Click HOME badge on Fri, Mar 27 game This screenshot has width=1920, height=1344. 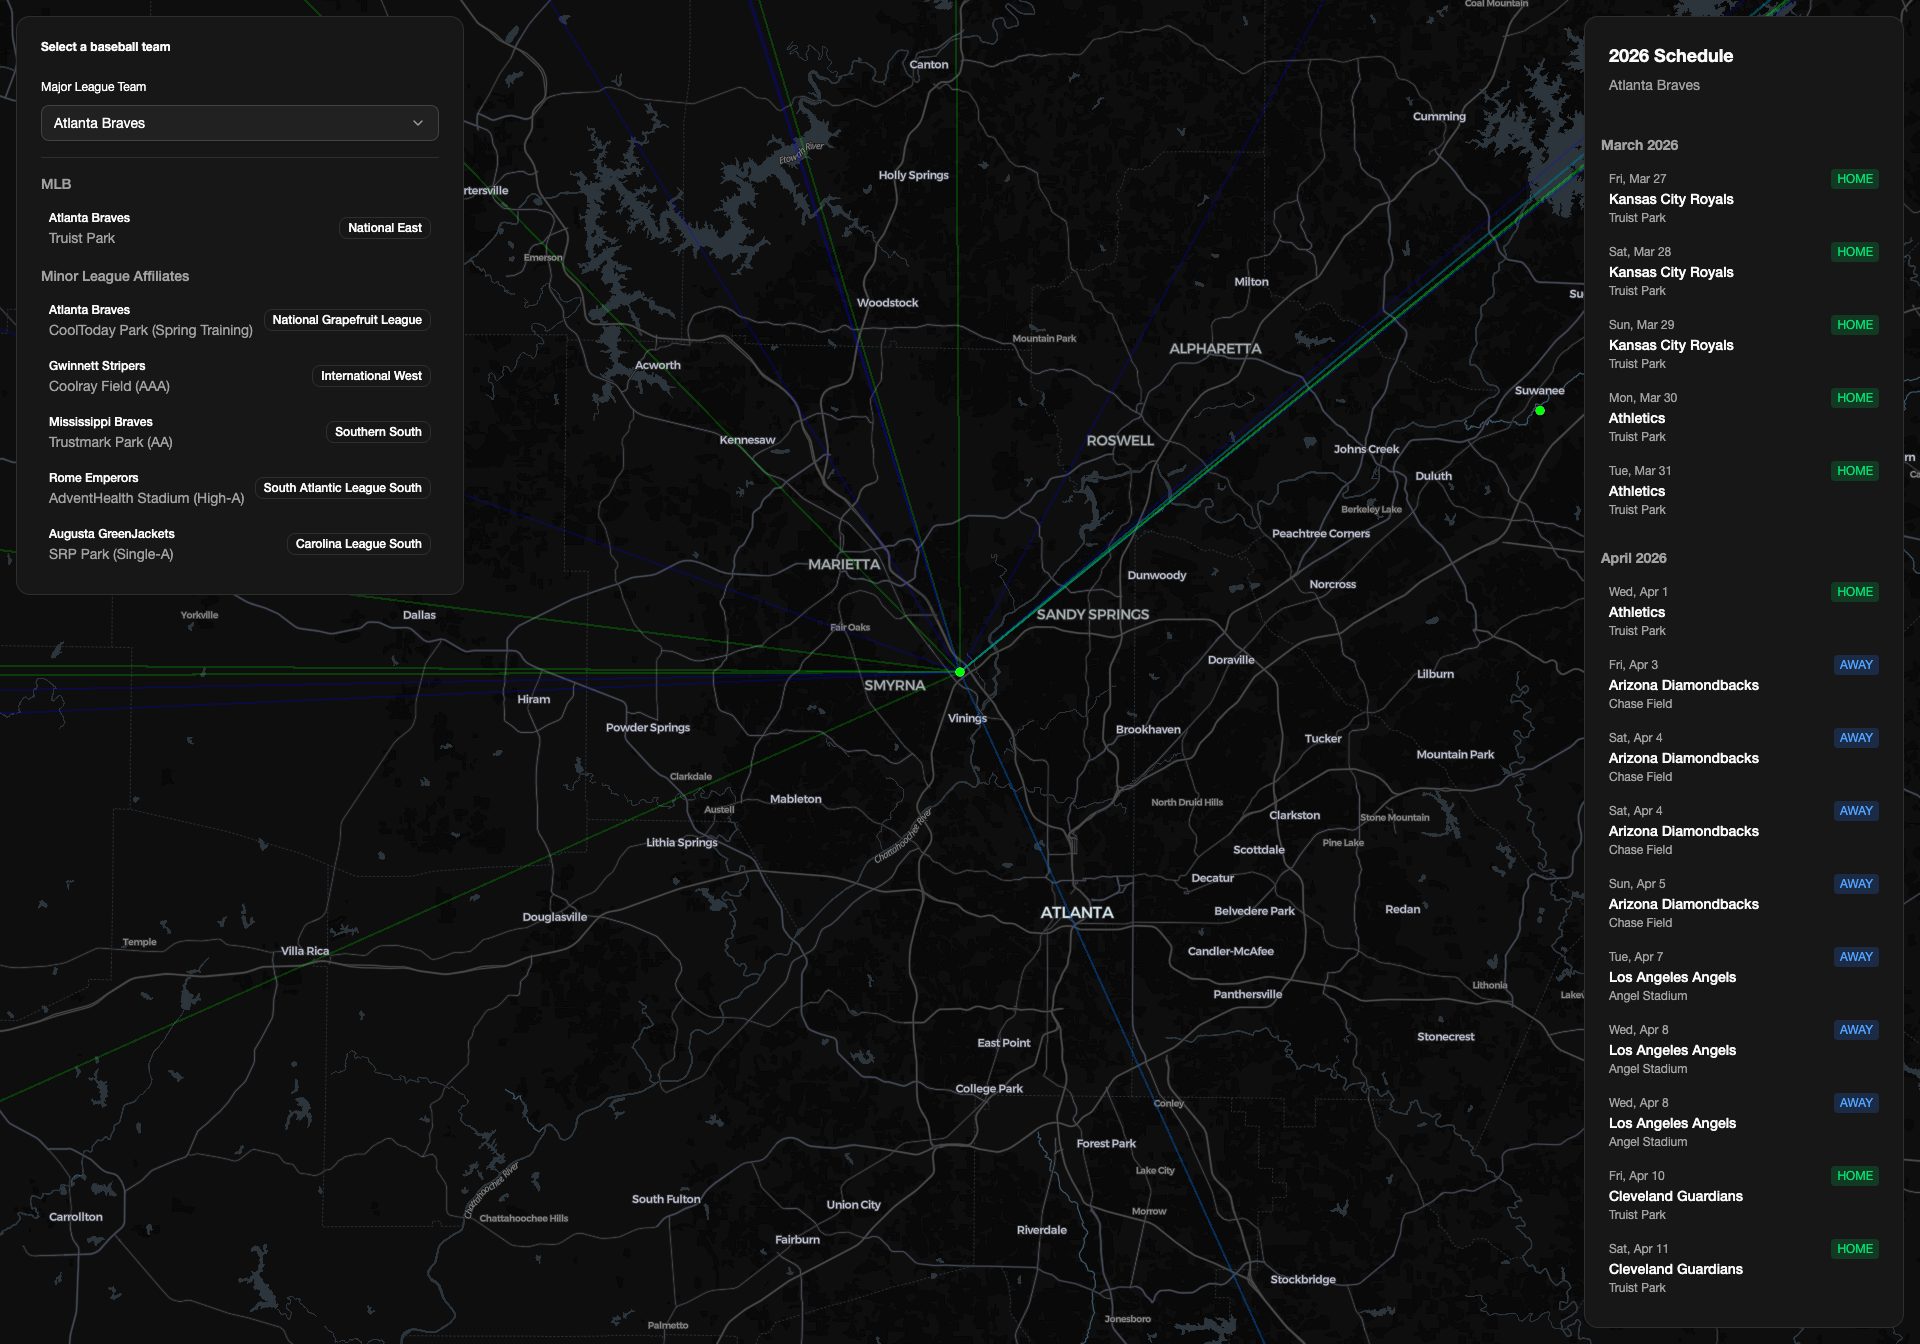(x=1855, y=179)
